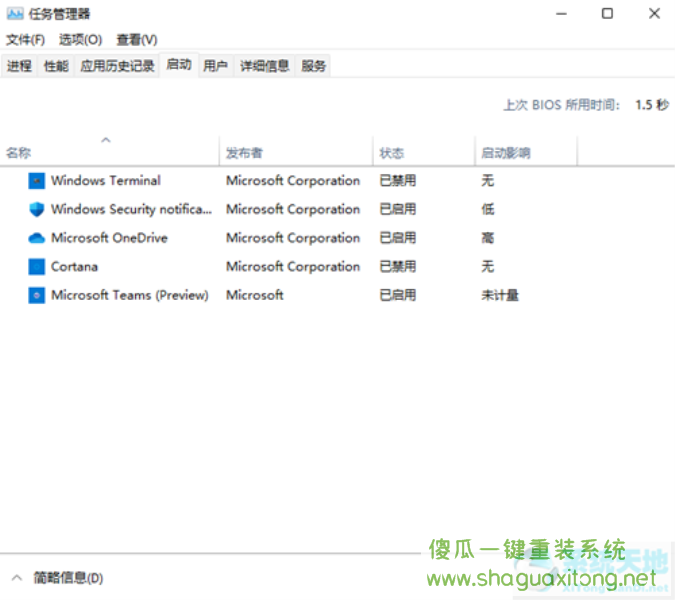This screenshot has height=600, width=675.
Task: Open the 文件(F) menu
Action: tap(25, 40)
